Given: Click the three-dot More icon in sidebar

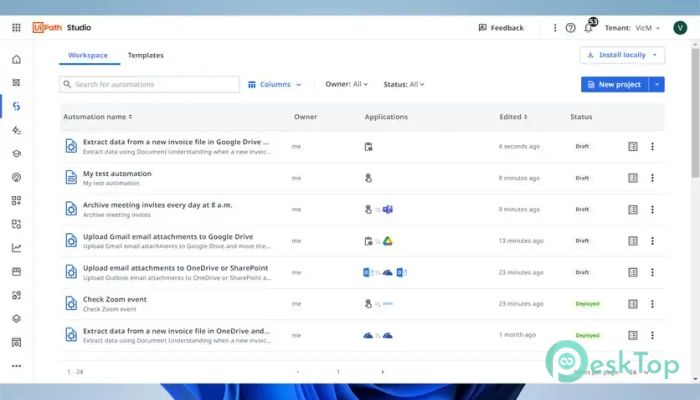Looking at the screenshot, I should pyautogui.click(x=17, y=366).
